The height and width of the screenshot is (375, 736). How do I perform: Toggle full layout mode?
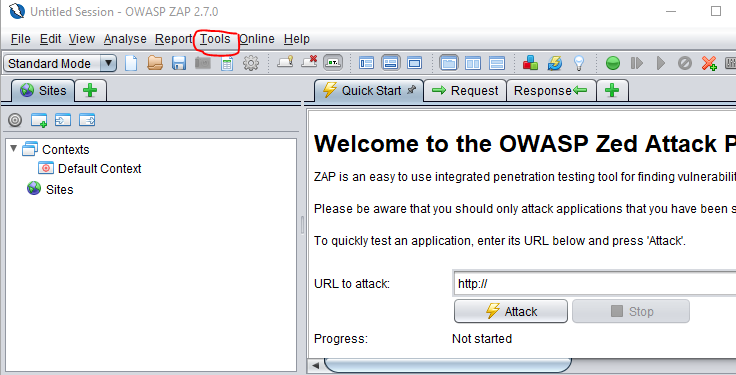[x=414, y=63]
